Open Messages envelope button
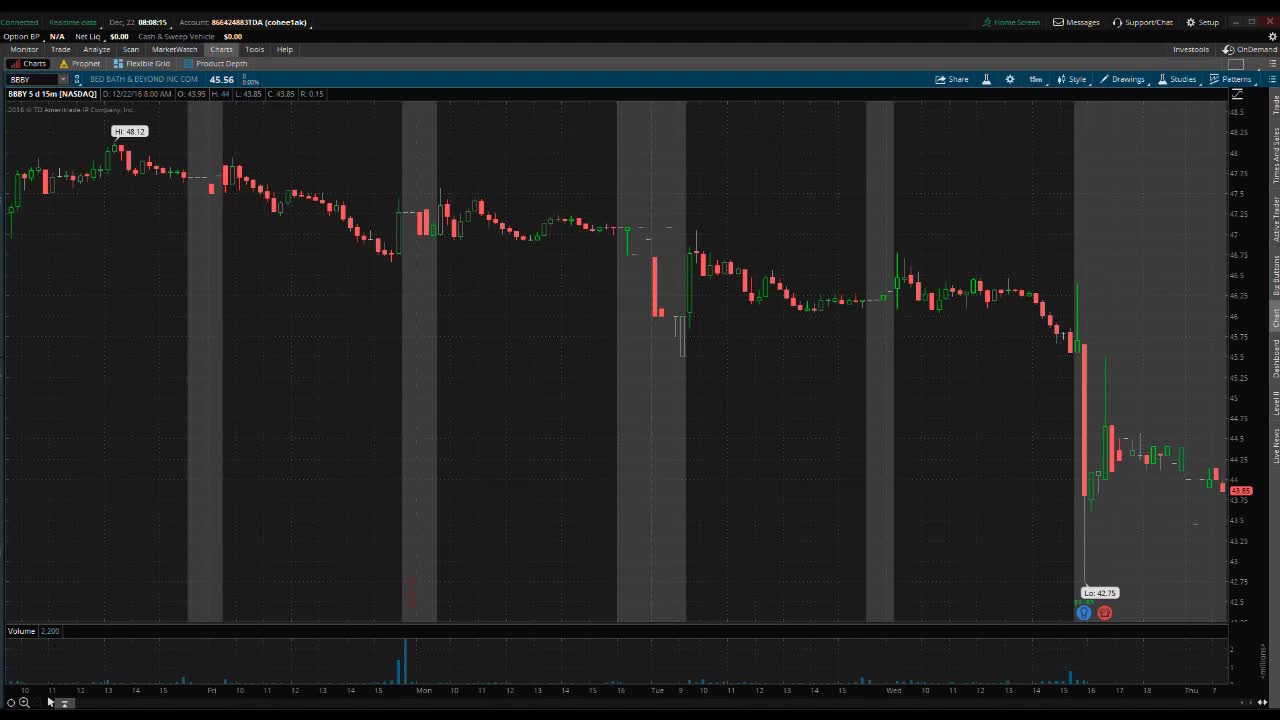The width and height of the screenshot is (1280, 720). tap(1076, 22)
